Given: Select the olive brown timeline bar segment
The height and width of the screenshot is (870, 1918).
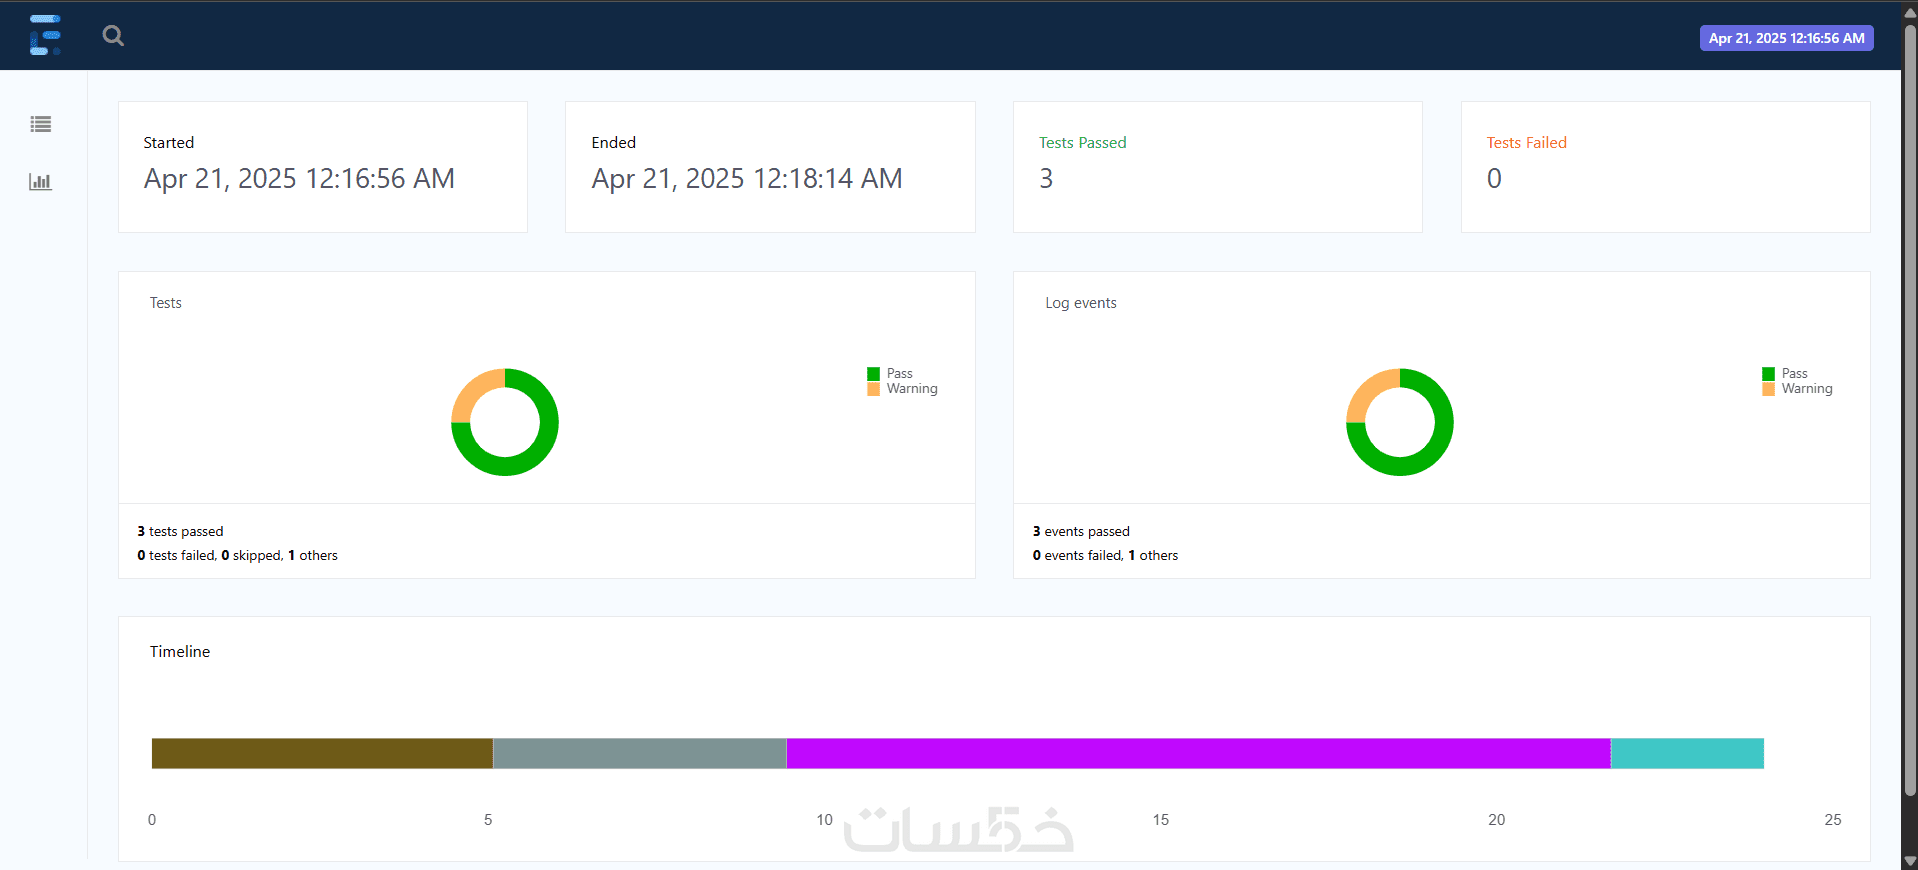Looking at the screenshot, I should pos(322,753).
